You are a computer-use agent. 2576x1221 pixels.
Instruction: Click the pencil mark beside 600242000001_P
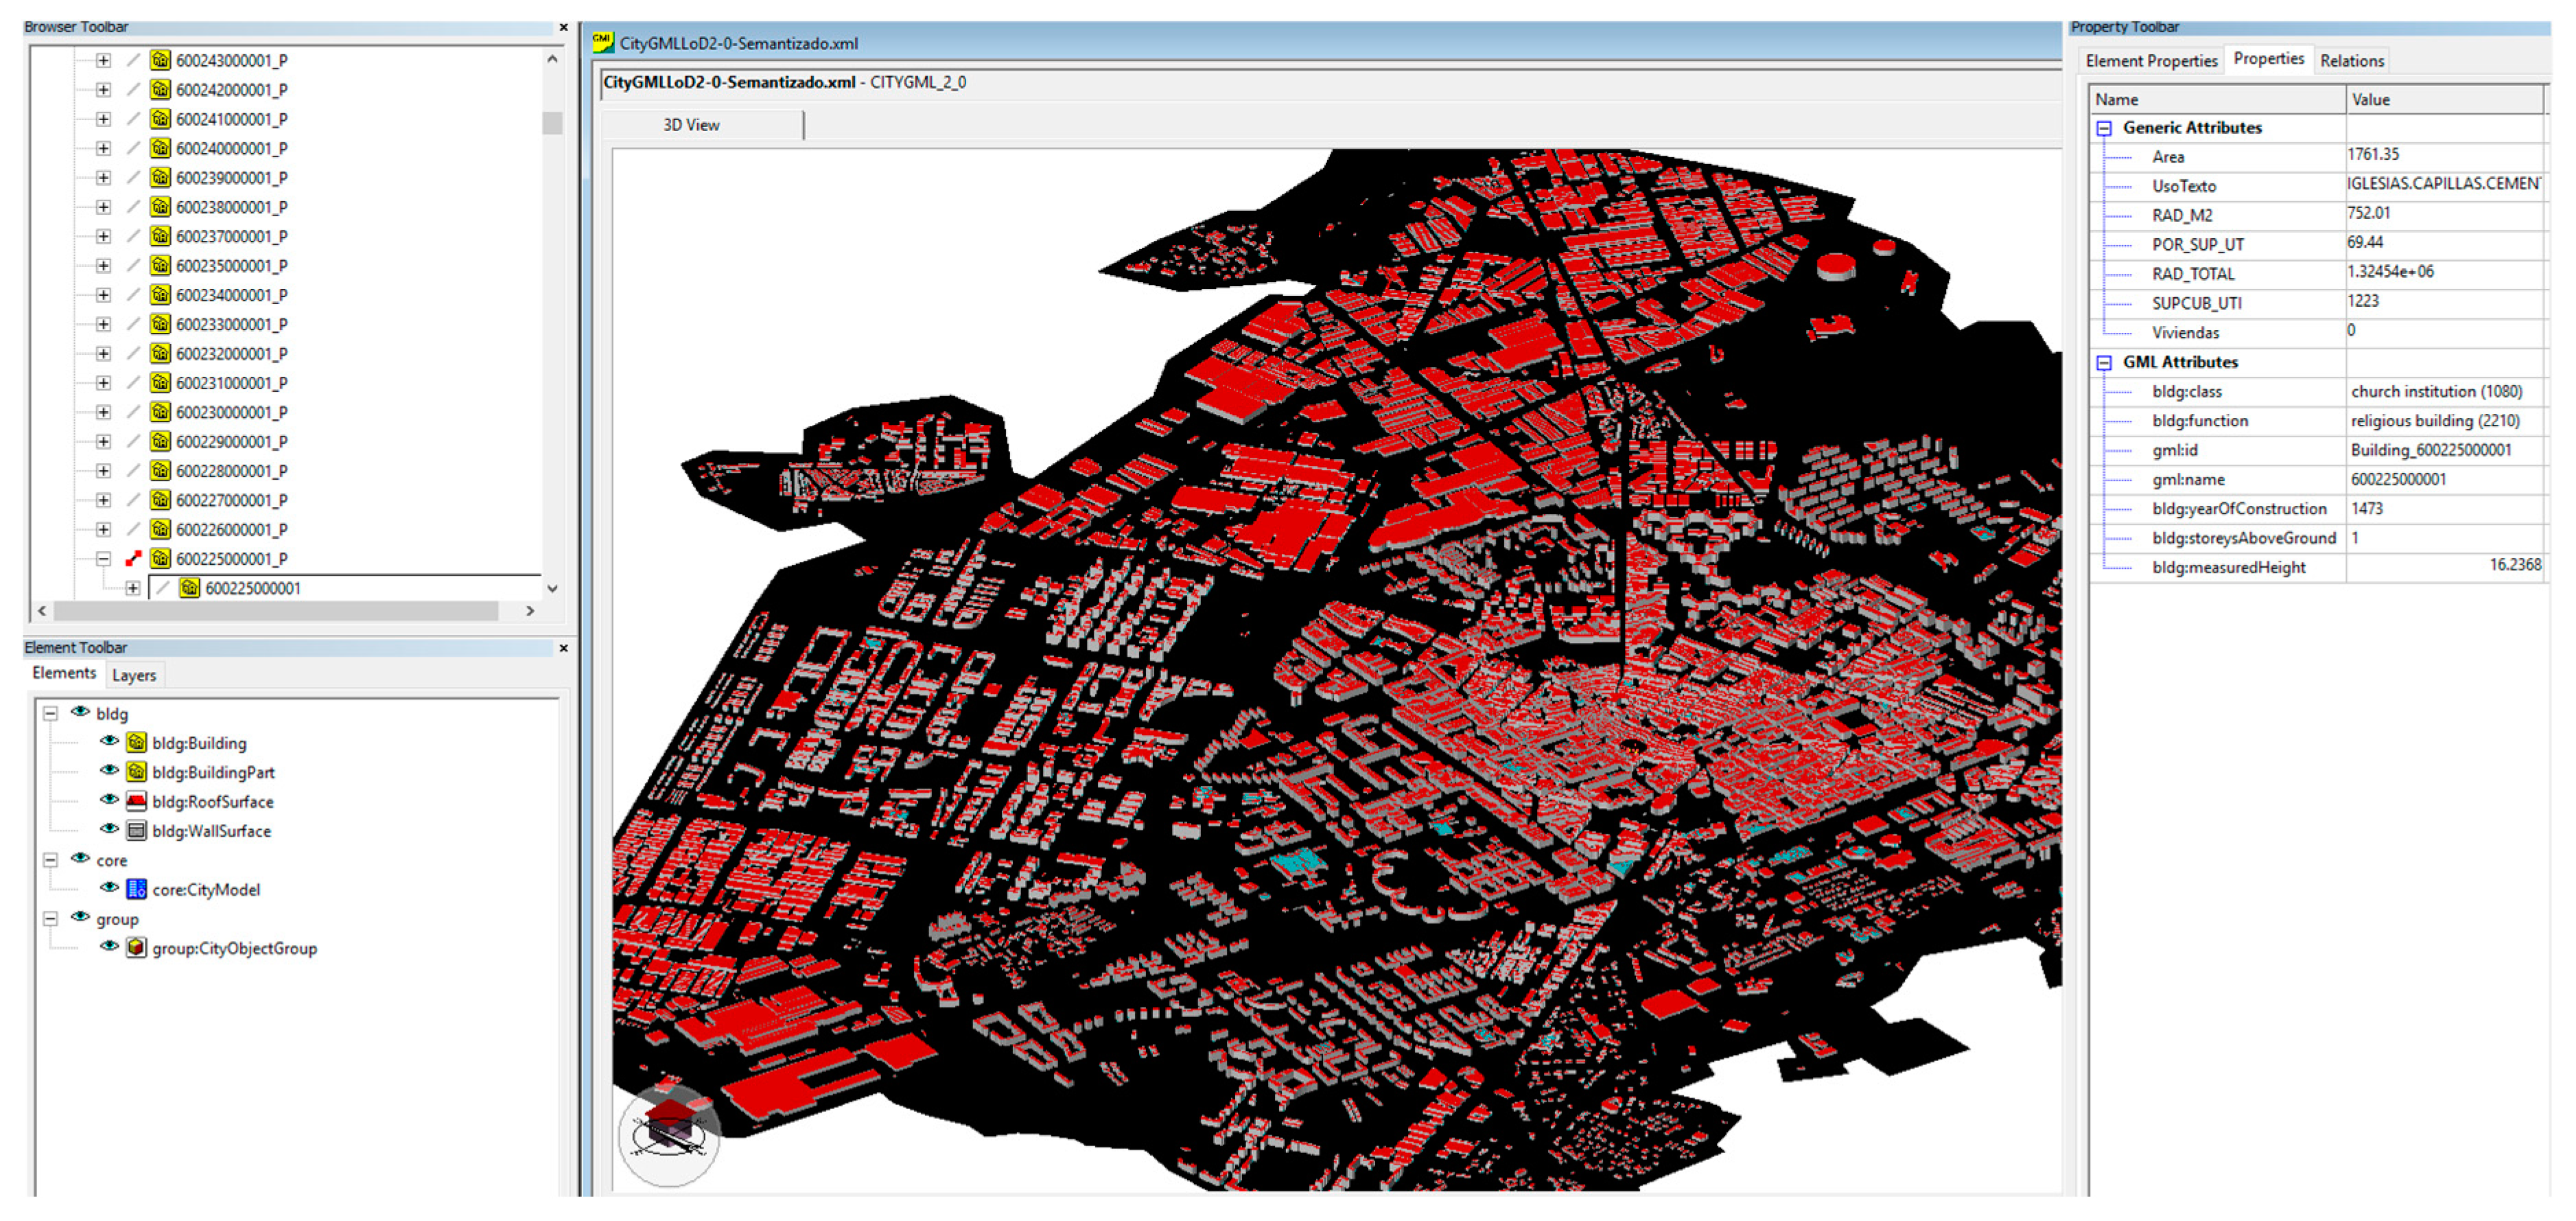(133, 89)
